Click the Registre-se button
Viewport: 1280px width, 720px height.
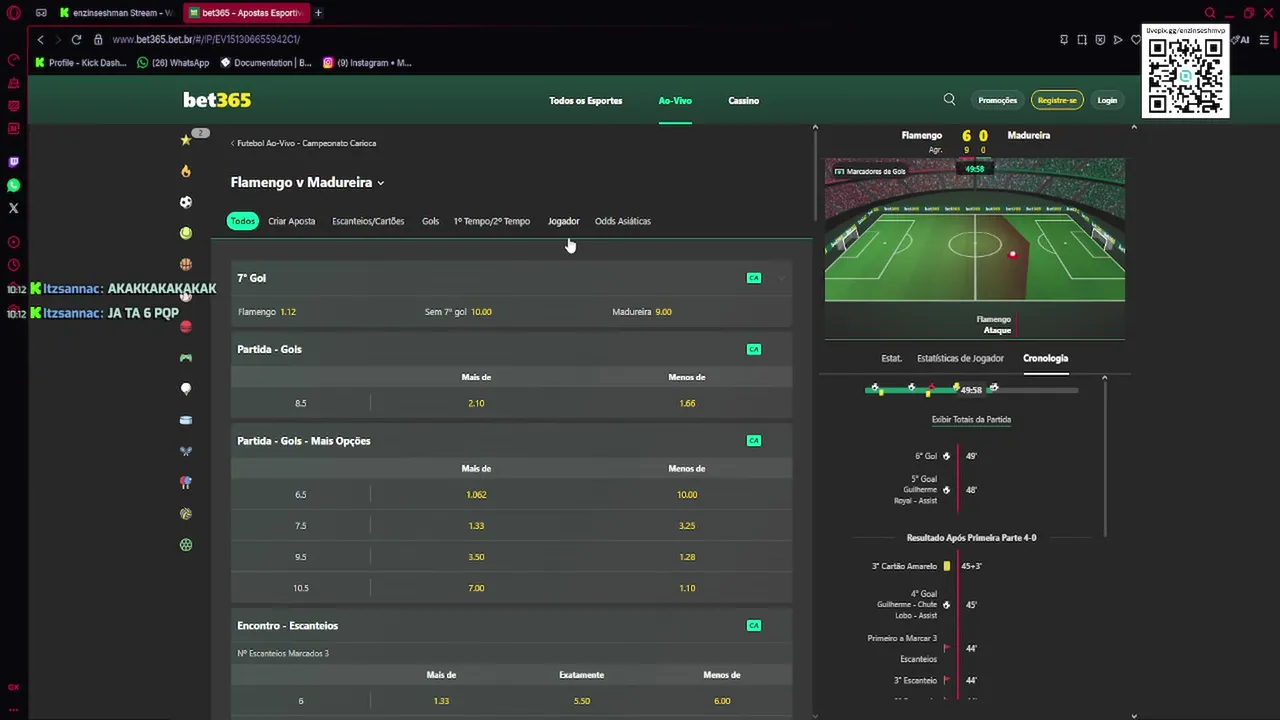click(1057, 100)
